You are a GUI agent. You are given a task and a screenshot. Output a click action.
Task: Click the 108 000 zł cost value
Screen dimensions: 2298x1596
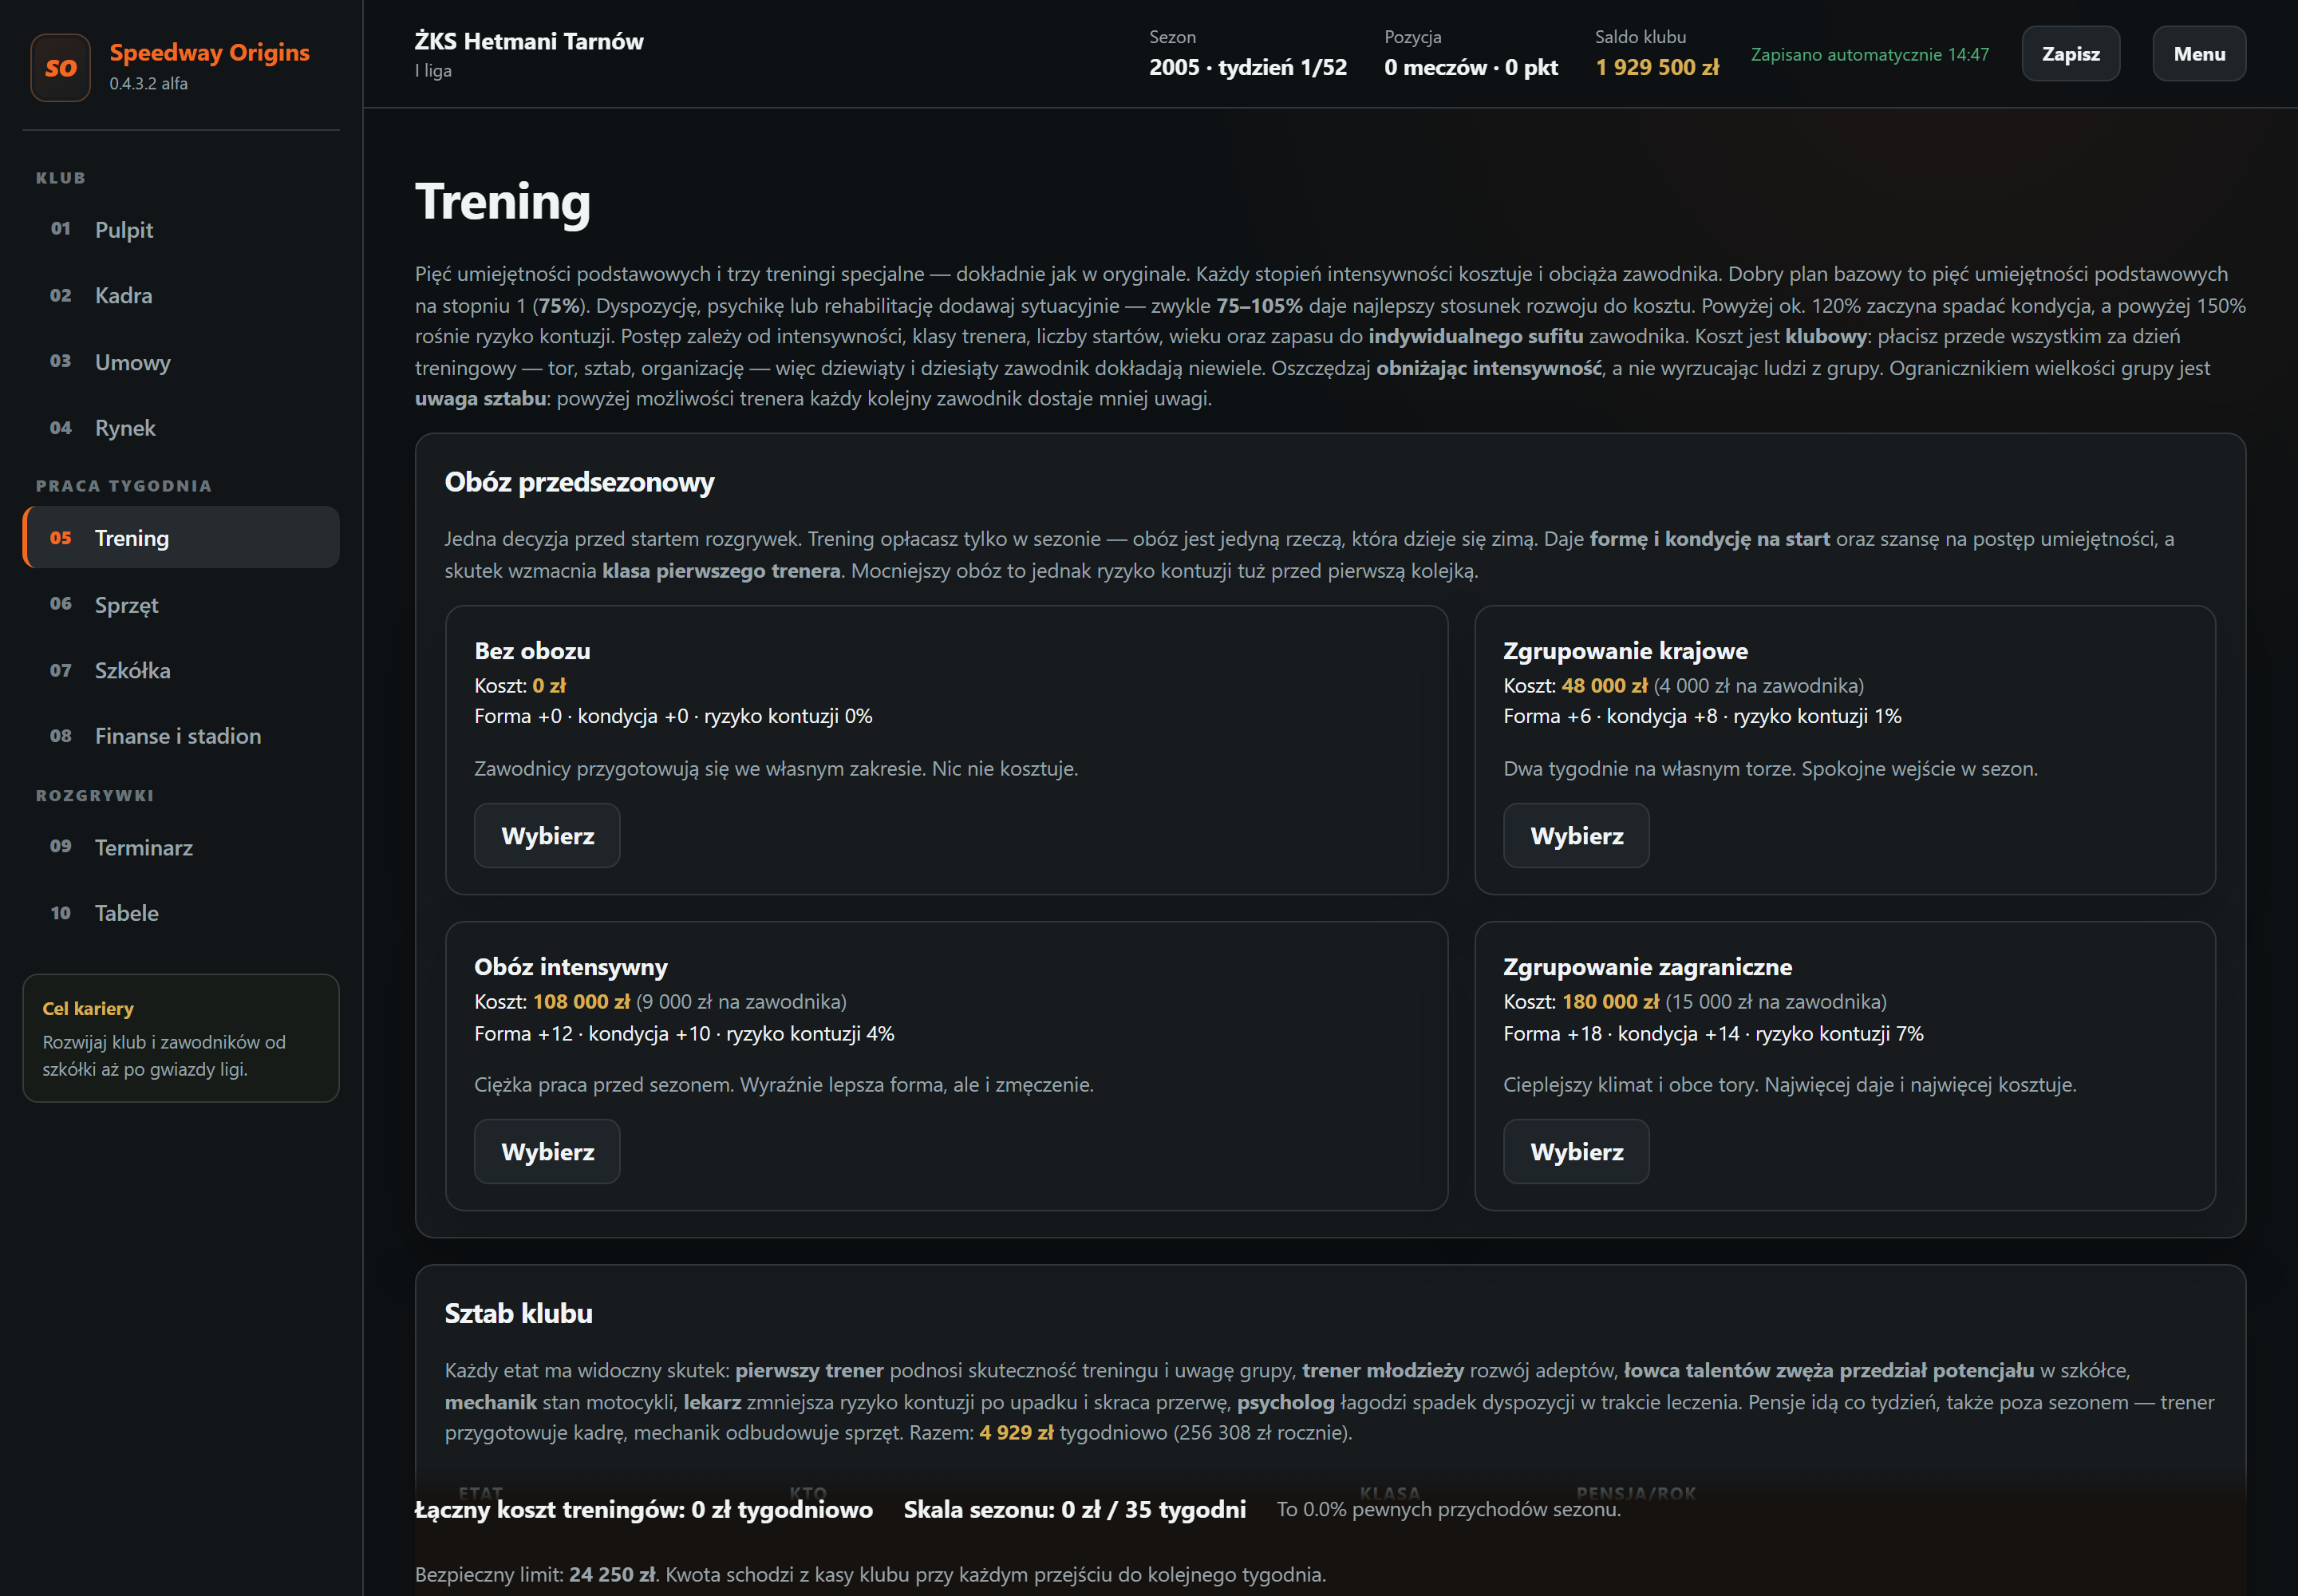(581, 1002)
